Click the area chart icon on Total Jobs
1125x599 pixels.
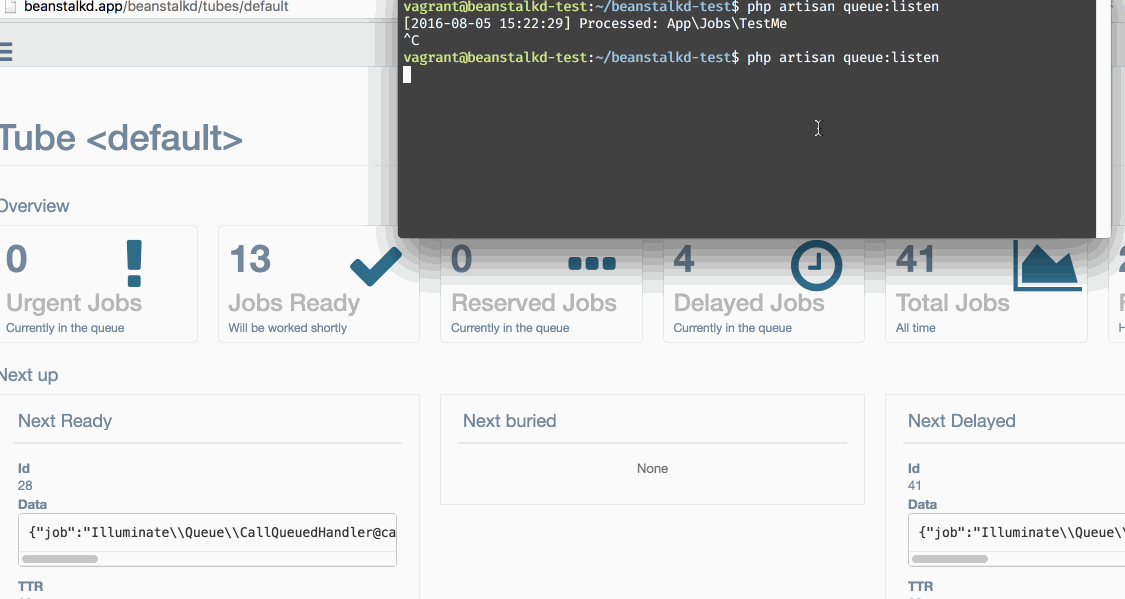(x=1047, y=265)
